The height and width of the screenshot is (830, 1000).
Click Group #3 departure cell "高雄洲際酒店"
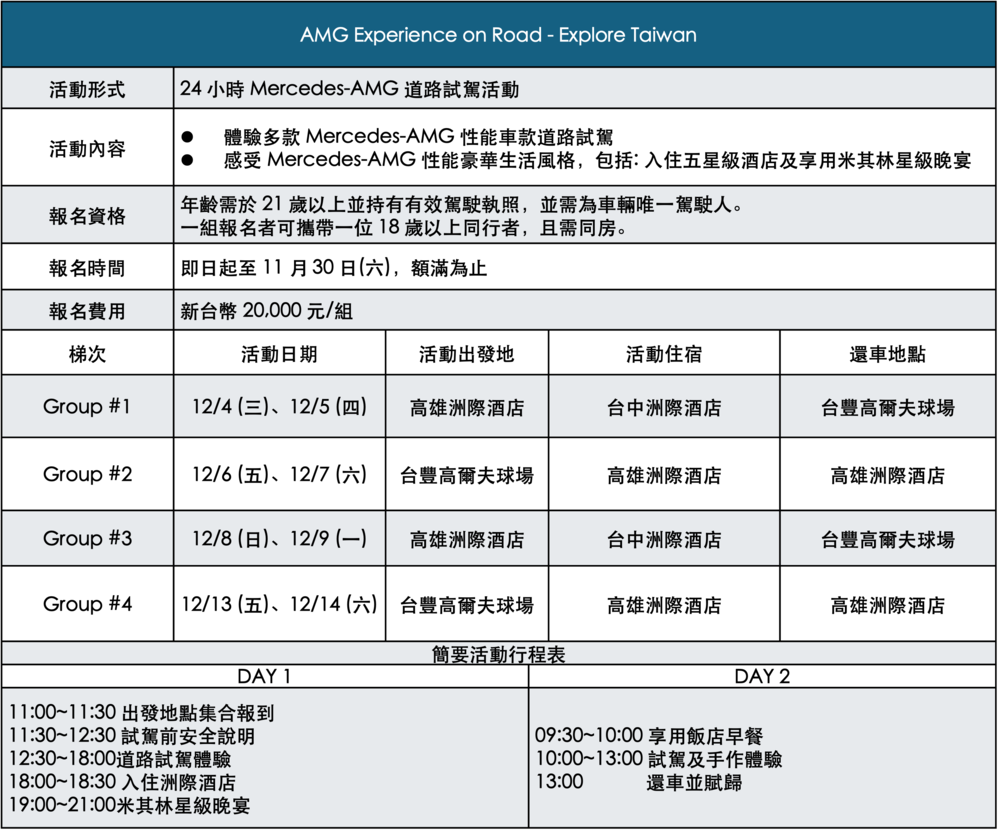click(467, 540)
